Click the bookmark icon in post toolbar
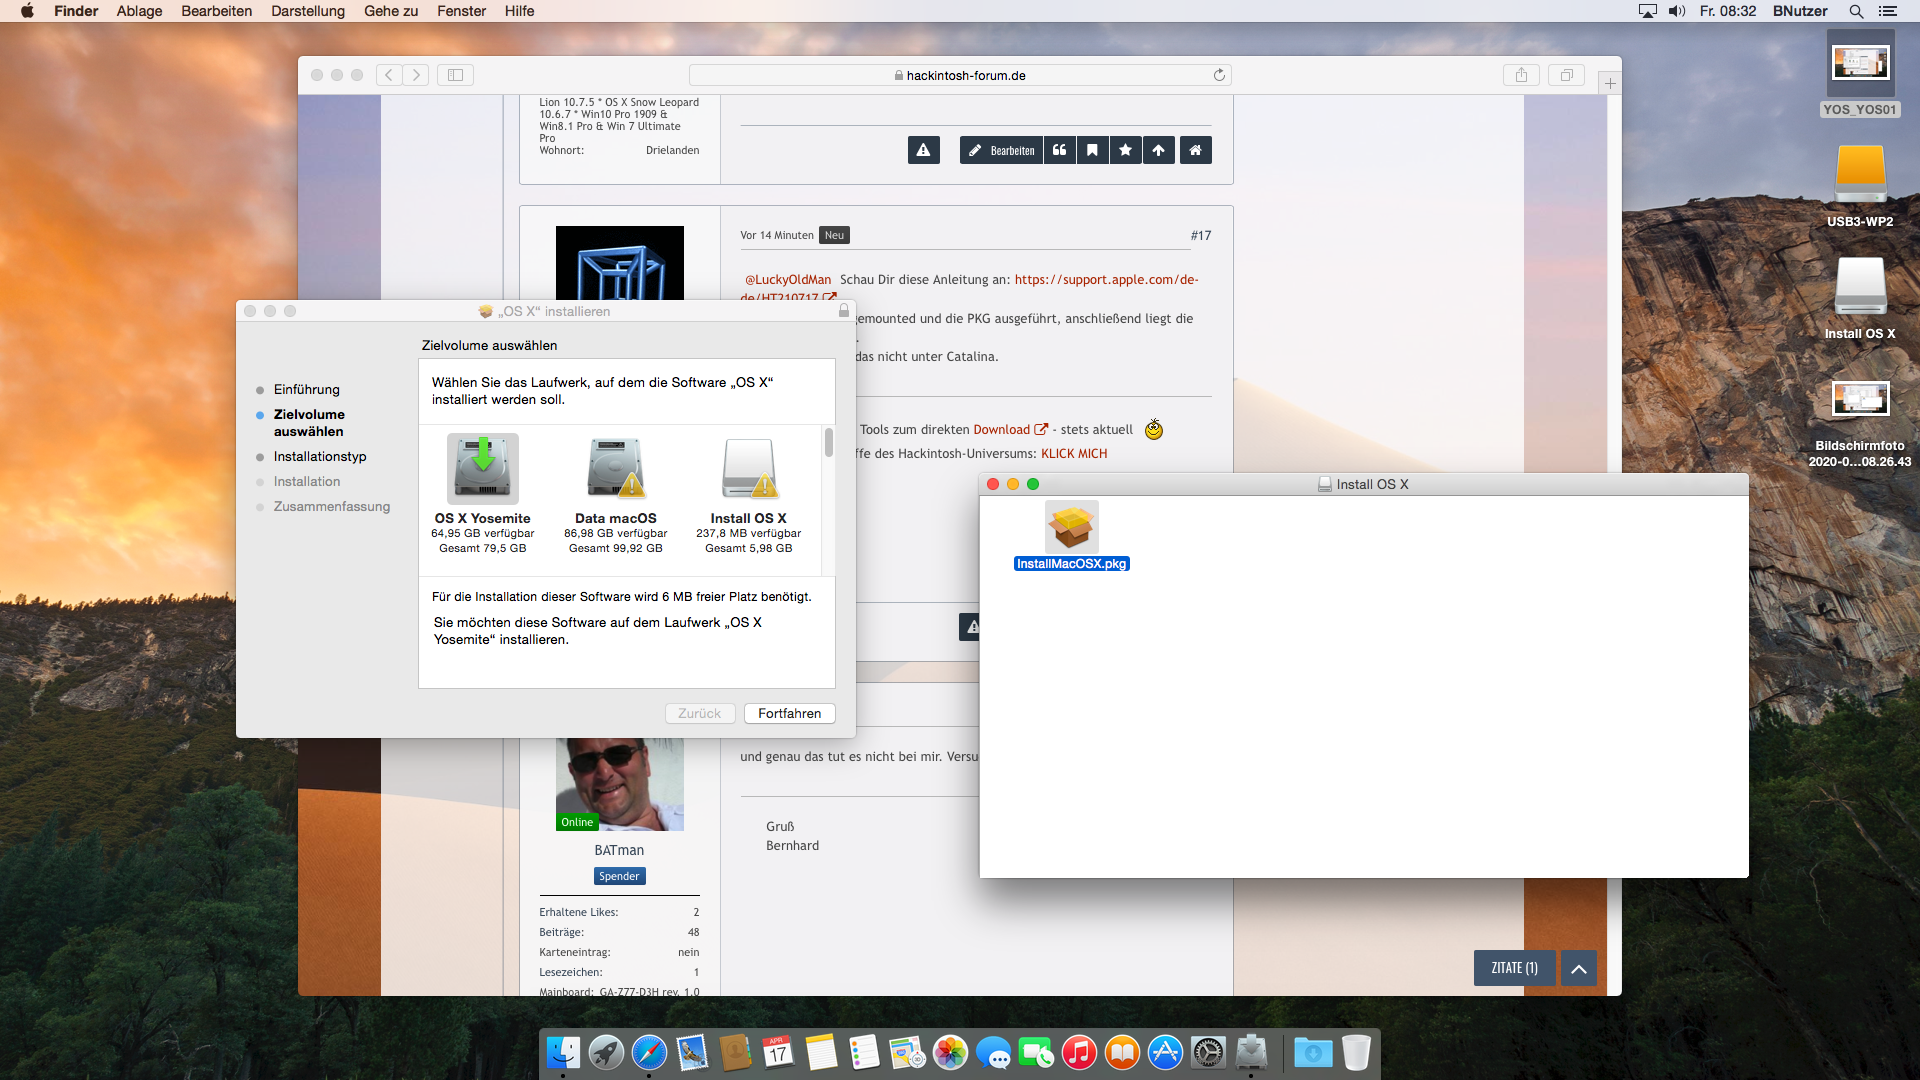 tap(1092, 150)
